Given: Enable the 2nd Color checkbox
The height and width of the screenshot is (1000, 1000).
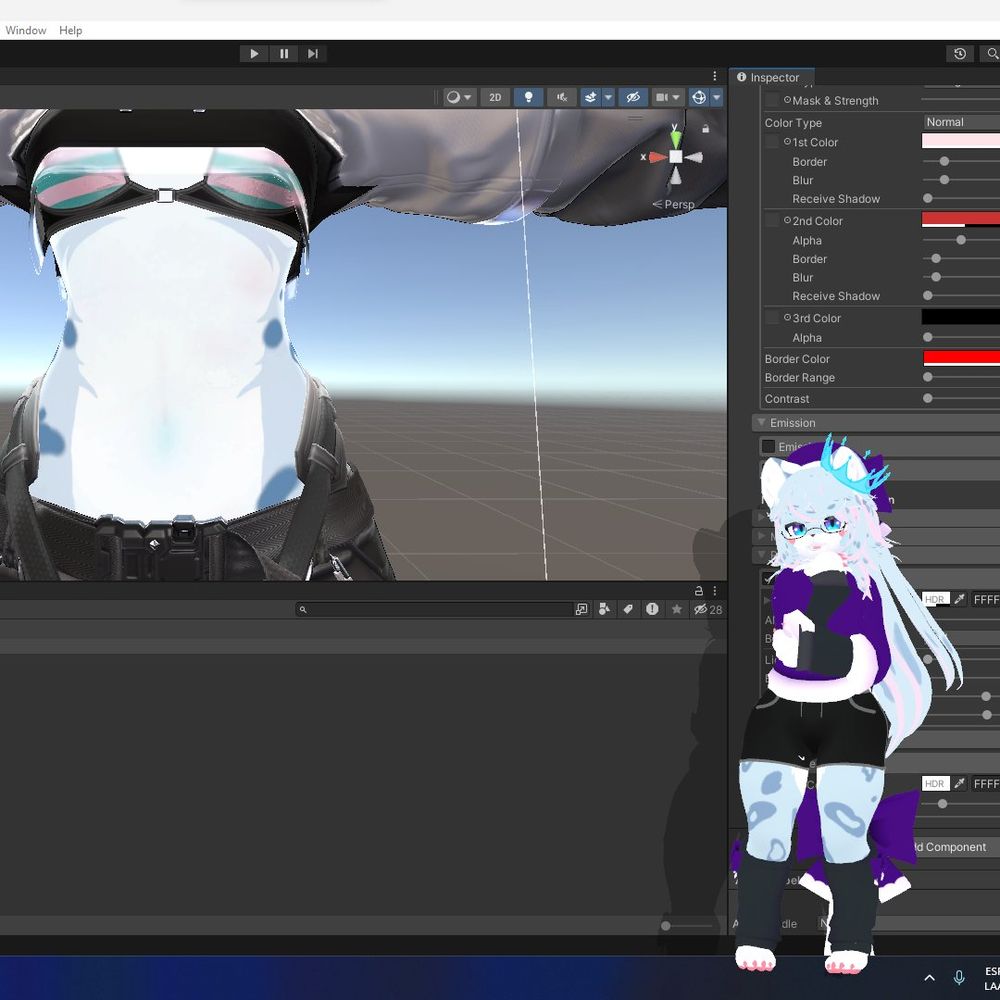Looking at the screenshot, I should coord(772,220).
